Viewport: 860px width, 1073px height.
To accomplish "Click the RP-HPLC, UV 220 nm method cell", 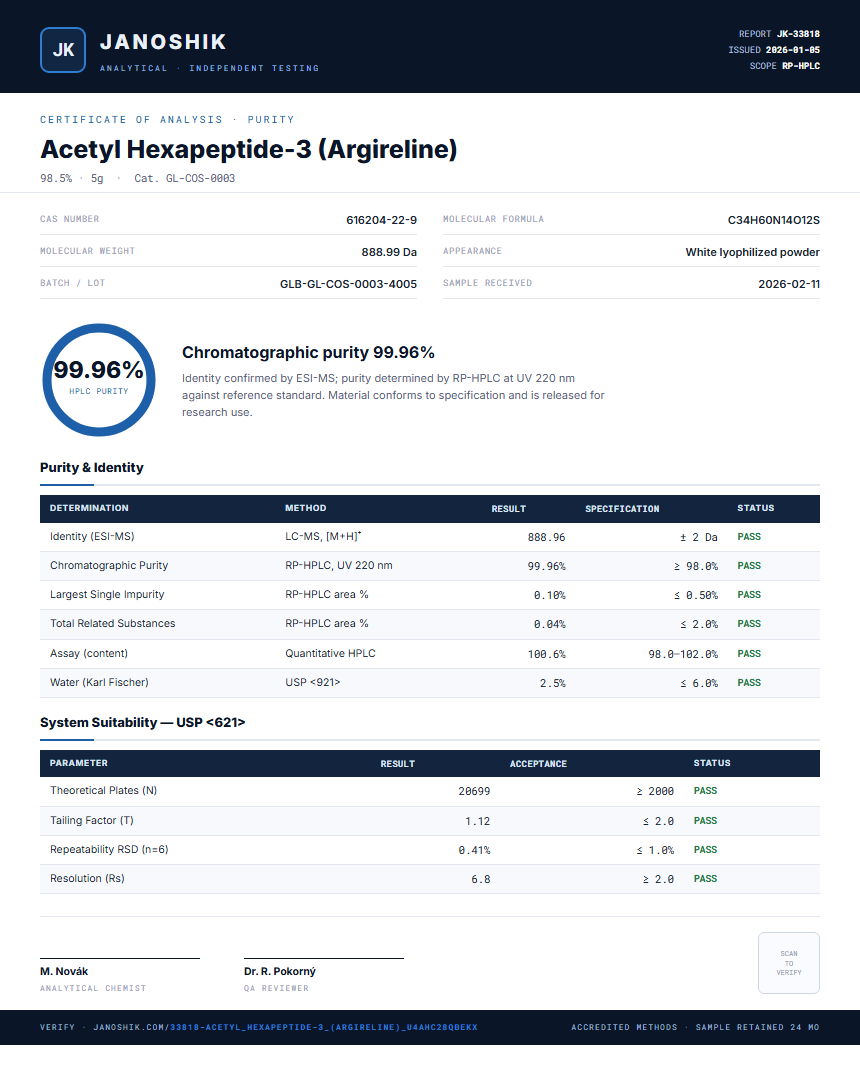I will [x=339, y=565].
